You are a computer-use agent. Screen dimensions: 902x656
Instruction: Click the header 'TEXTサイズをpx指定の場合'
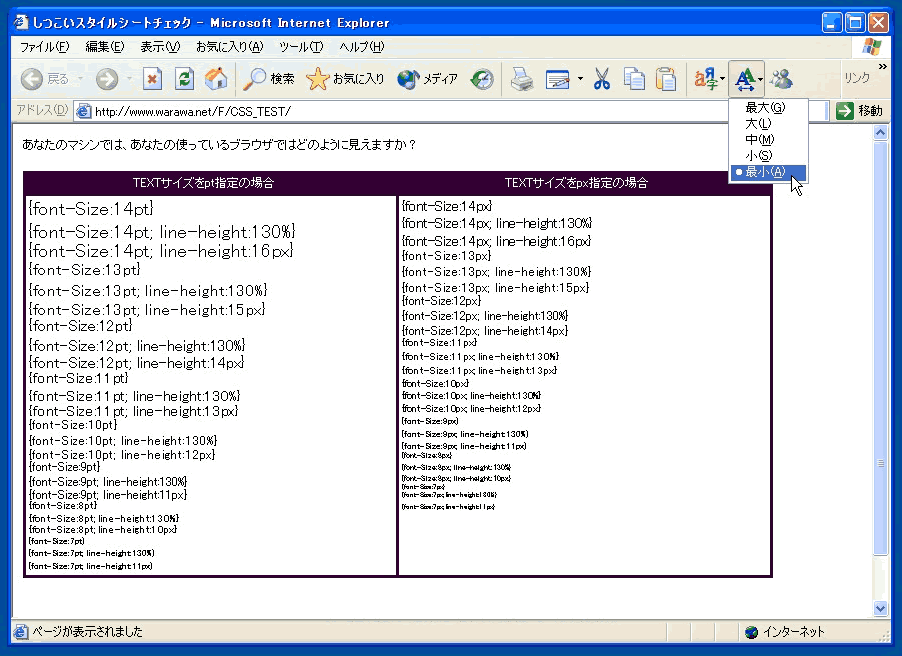pyautogui.click(x=576, y=183)
